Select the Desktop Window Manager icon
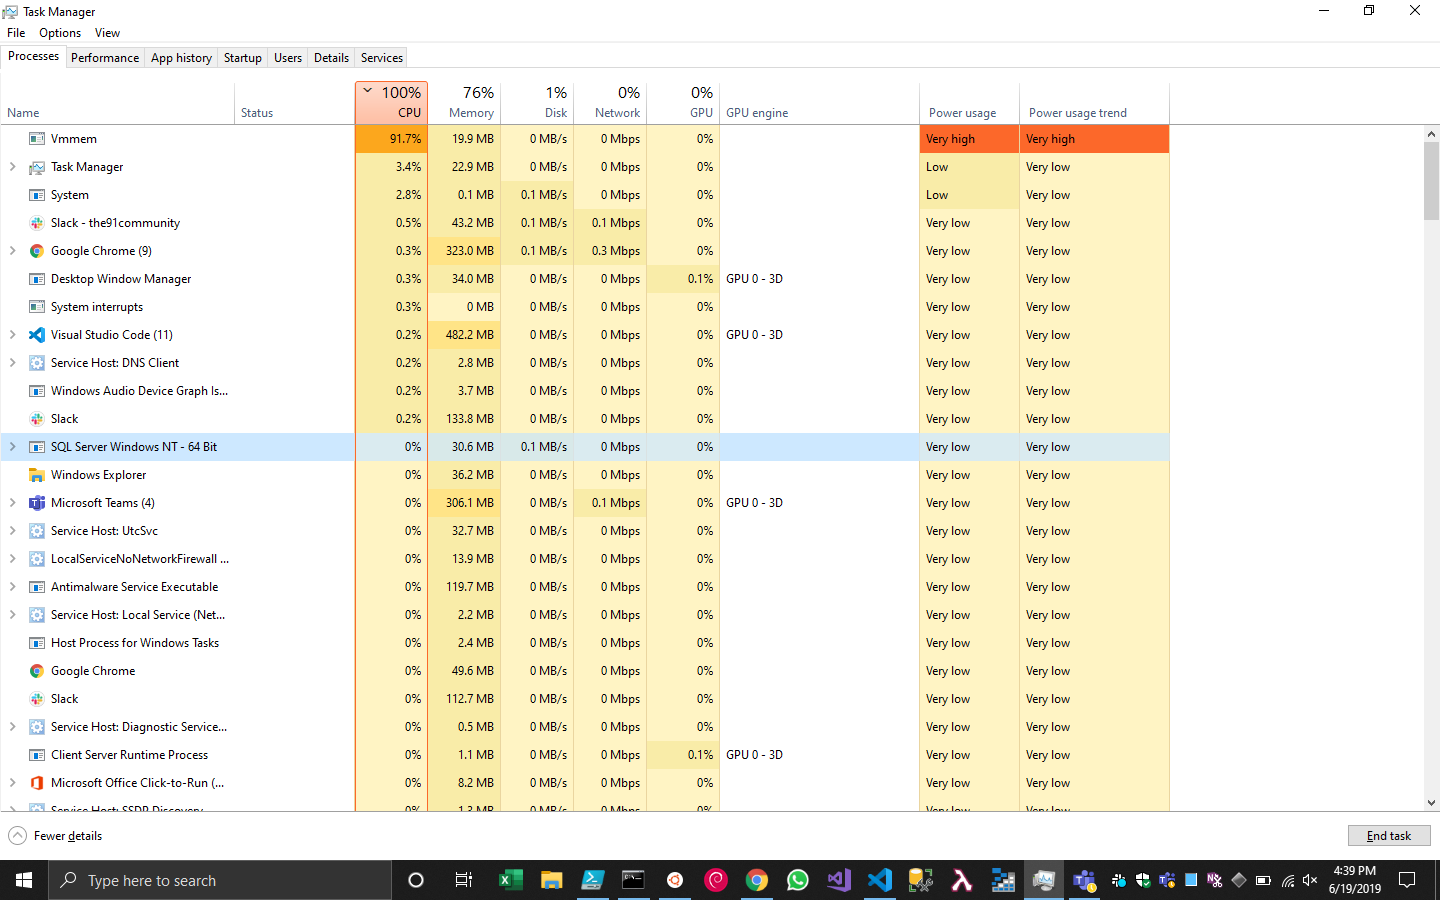The height and width of the screenshot is (900, 1440). [37, 279]
